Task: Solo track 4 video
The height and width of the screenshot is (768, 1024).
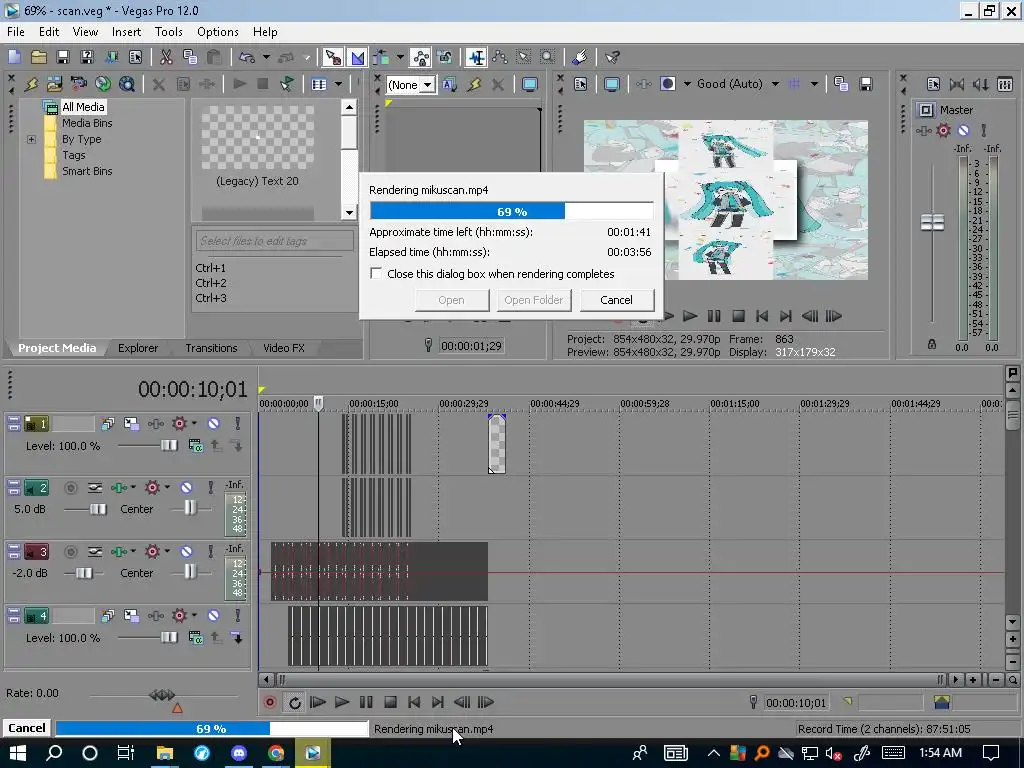Action: (x=237, y=615)
